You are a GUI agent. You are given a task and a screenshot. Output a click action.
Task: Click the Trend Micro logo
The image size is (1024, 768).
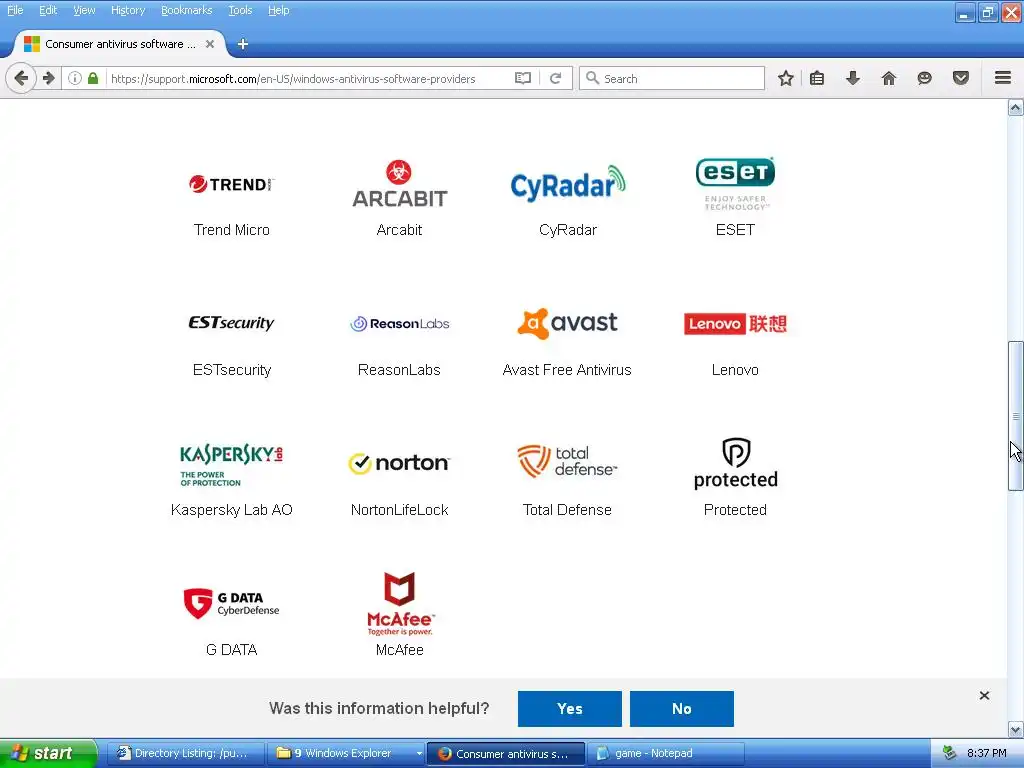(232, 184)
